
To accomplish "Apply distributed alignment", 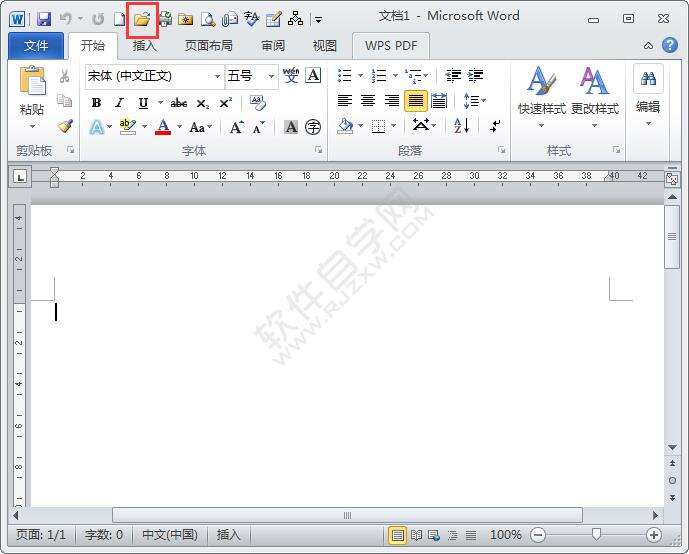I will (439, 101).
